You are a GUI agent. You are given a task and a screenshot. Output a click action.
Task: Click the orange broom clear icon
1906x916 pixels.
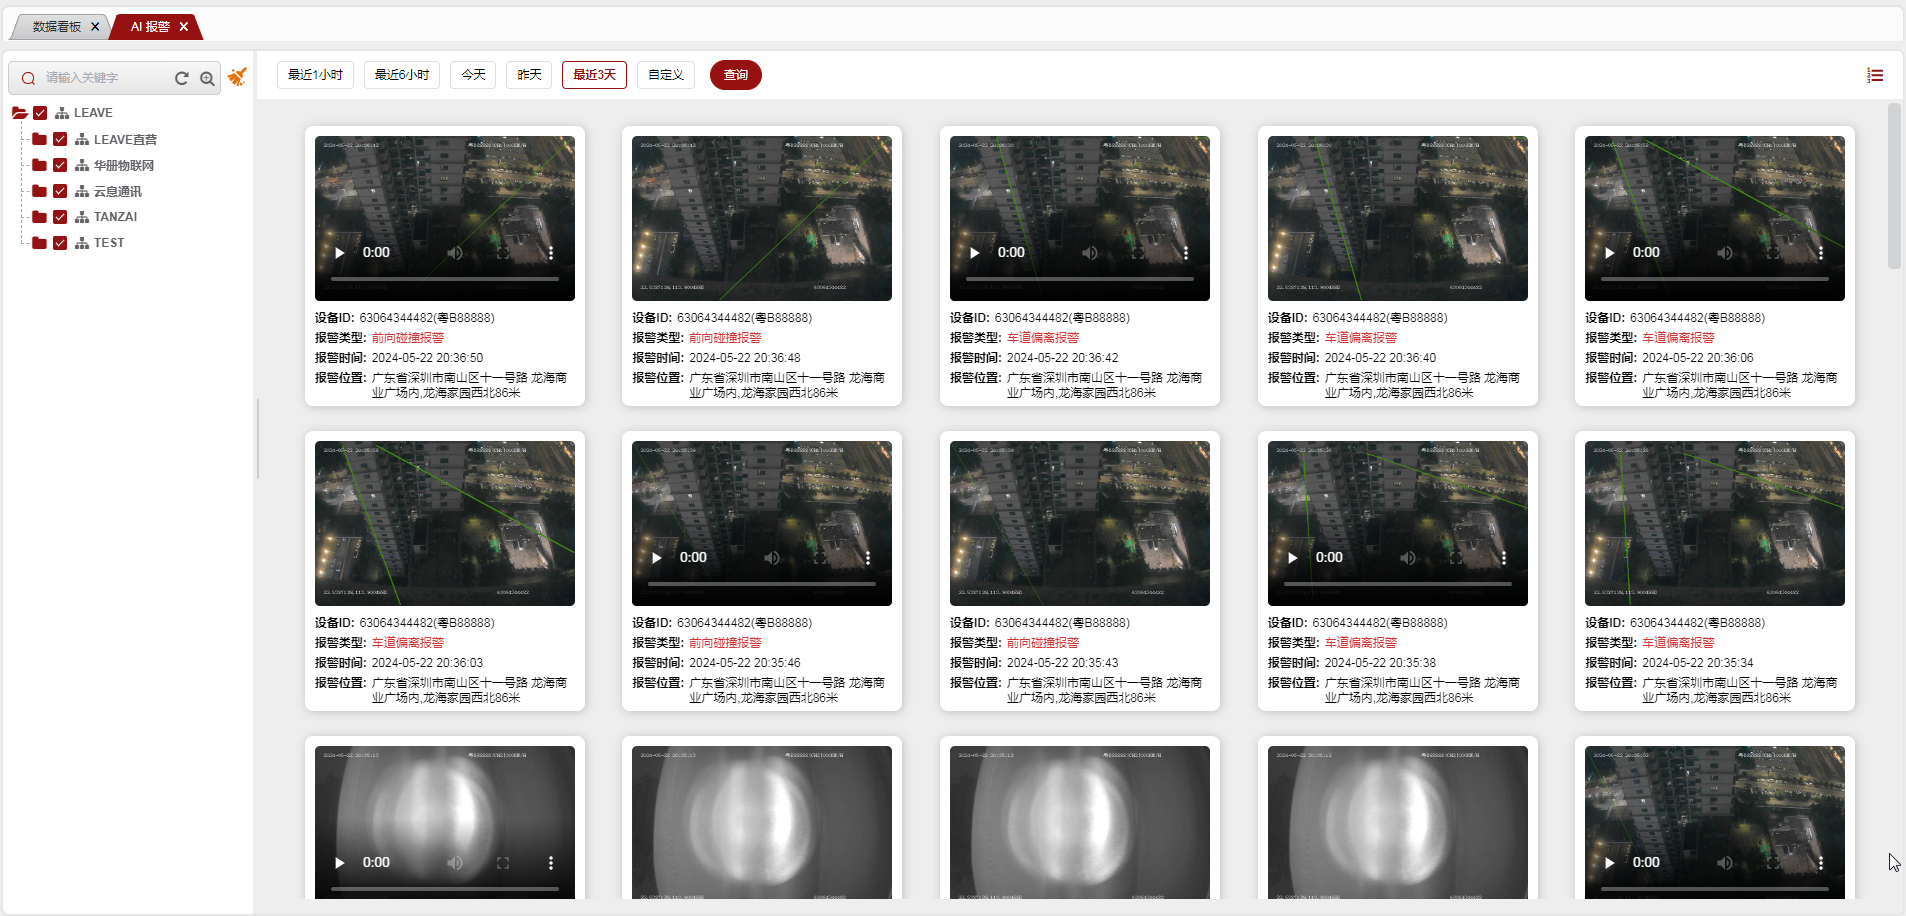coord(237,77)
